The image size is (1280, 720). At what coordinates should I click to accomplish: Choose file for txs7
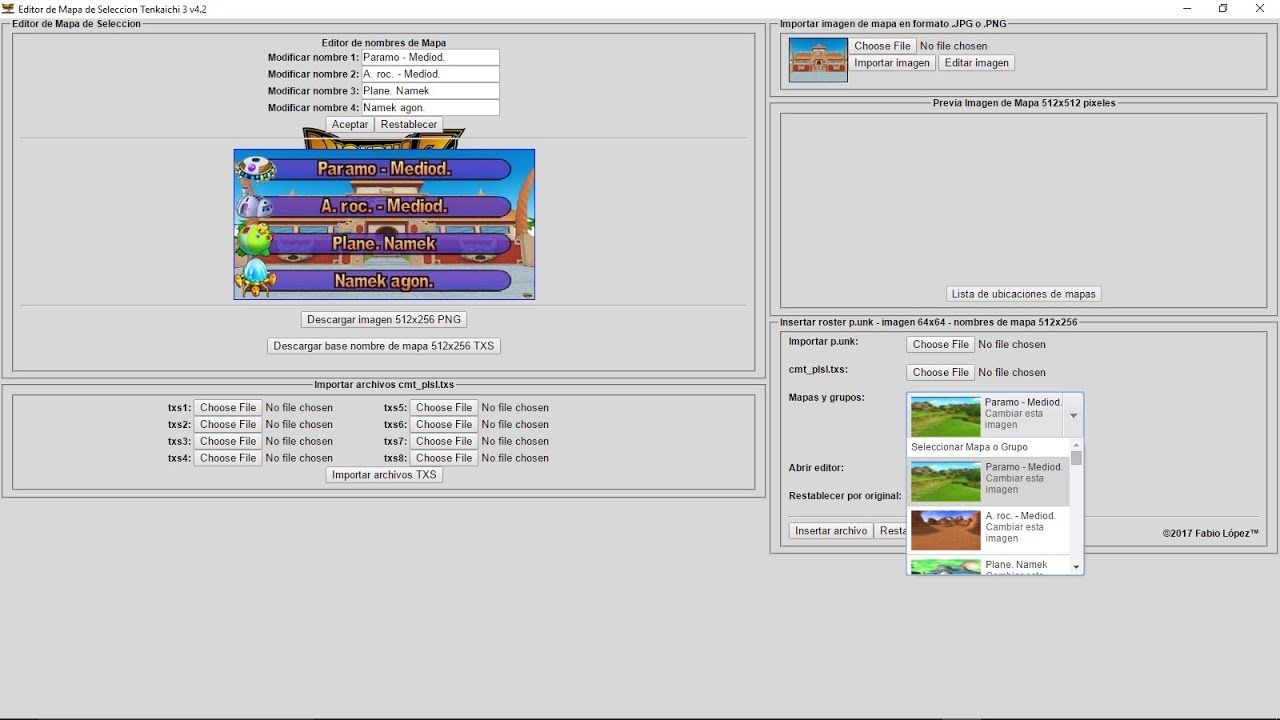point(444,441)
